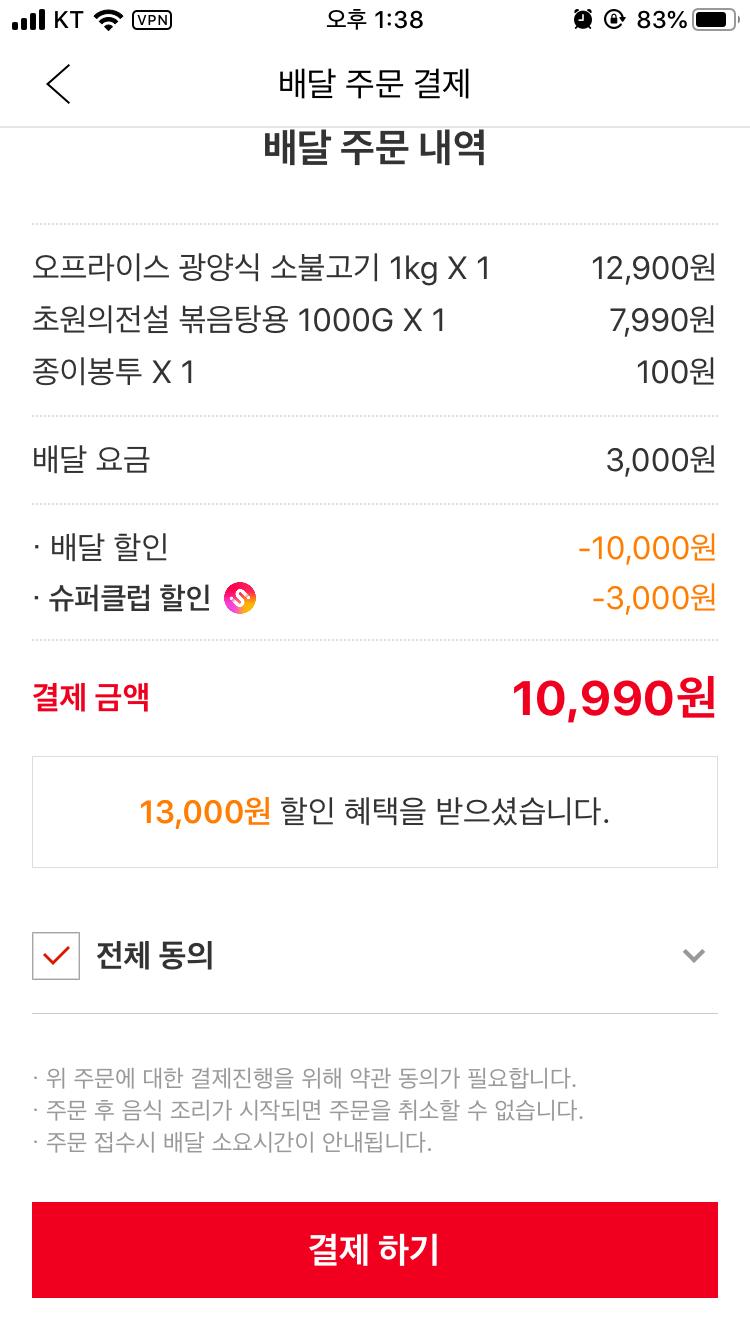Tap the Wi-Fi status icon
This screenshot has width=750, height=1334.
click(x=107, y=20)
